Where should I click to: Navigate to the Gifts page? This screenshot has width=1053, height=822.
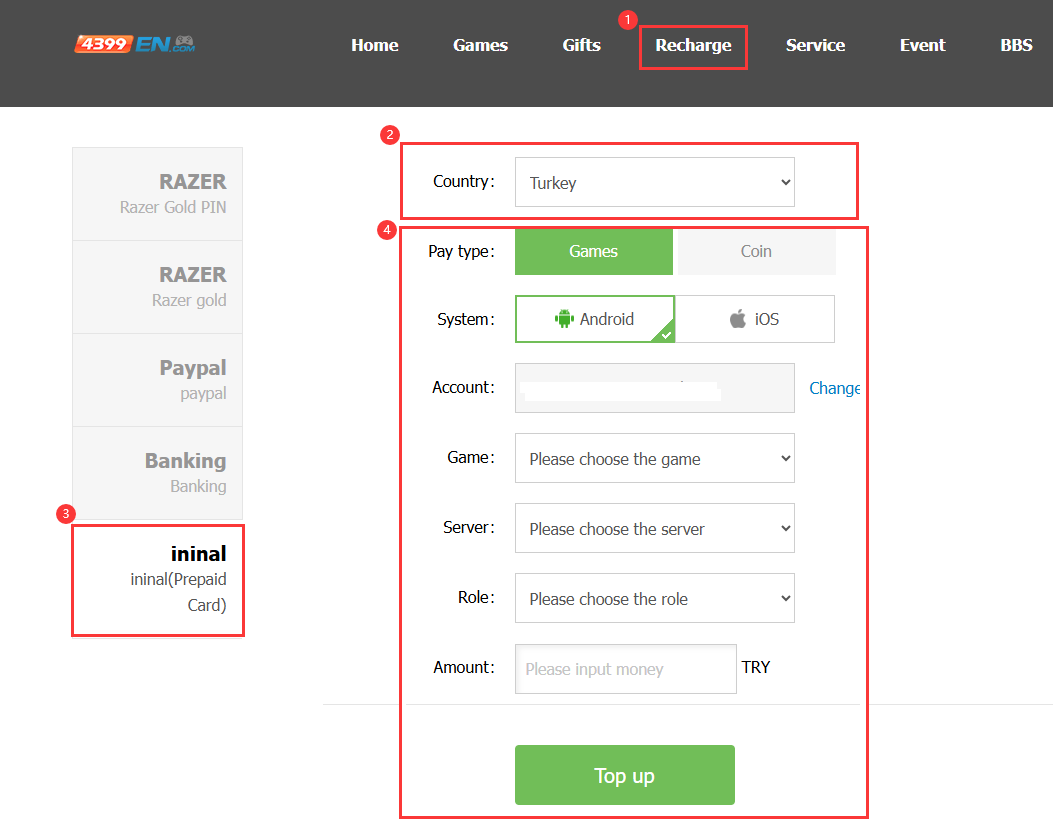[x=581, y=45]
